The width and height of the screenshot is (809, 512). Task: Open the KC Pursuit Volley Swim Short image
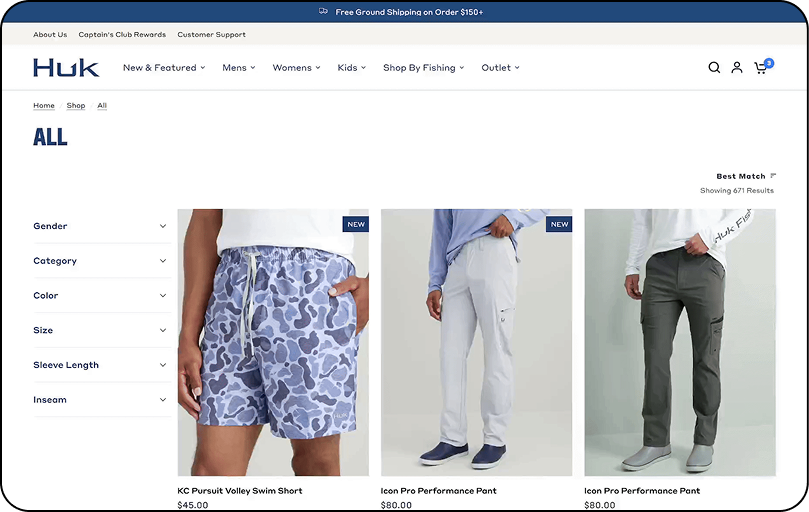point(273,342)
